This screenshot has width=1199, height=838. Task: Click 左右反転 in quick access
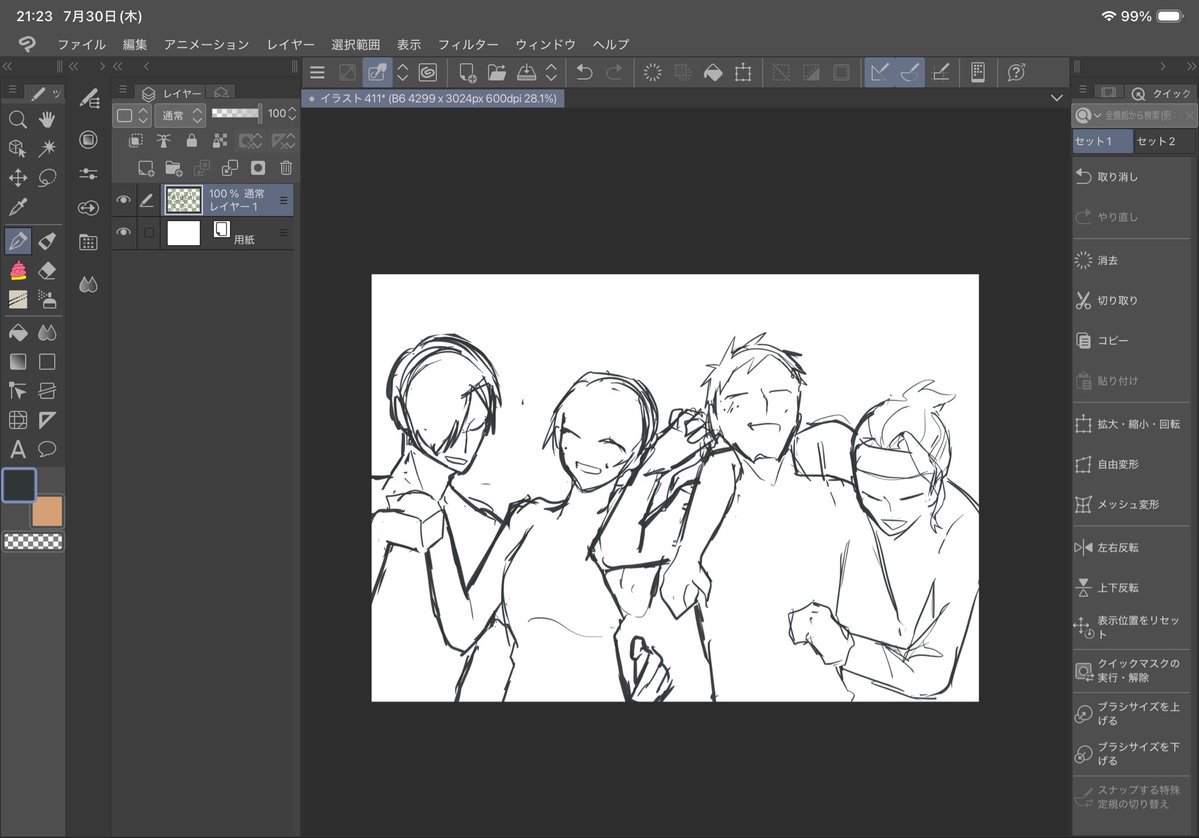pos(1132,547)
